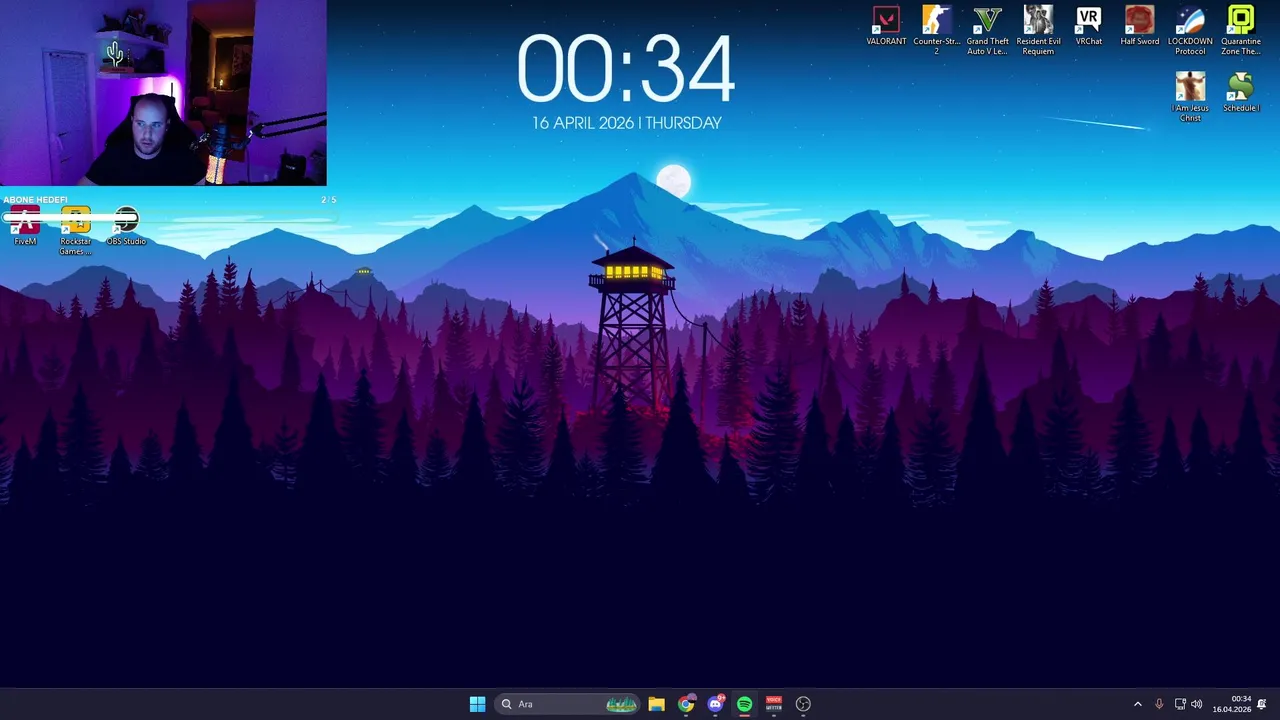Viewport: 1280px width, 720px height.
Task: Open File Explorer from the taskbar
Action: tap(656, 704)
